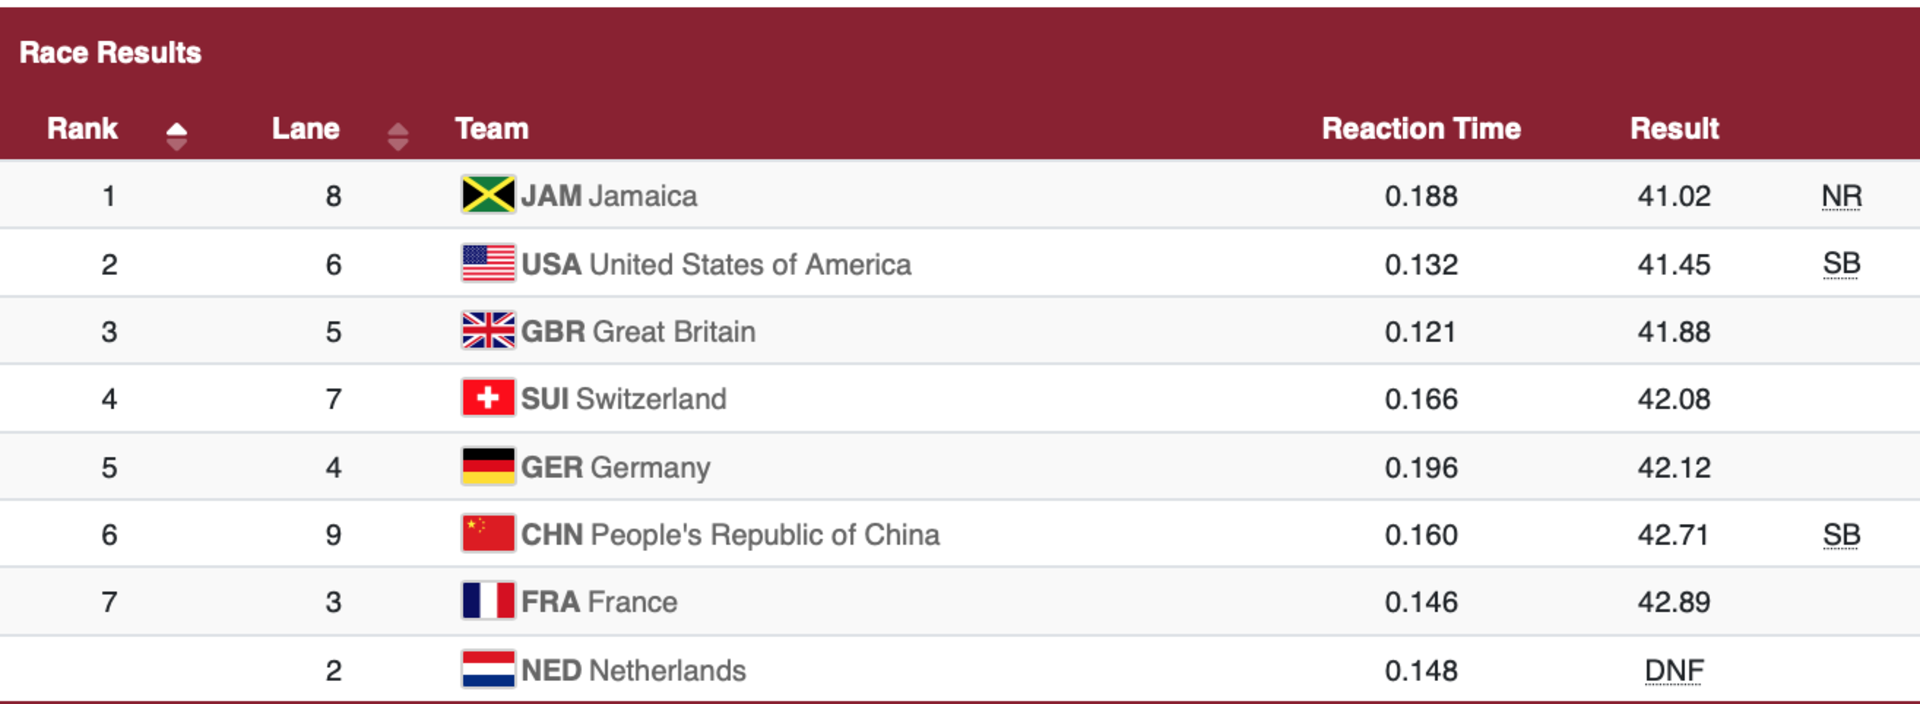The image size is (1920, 704).
Task: Click the France flag icon
Action: pyautogui.click(x=488, y=601)
